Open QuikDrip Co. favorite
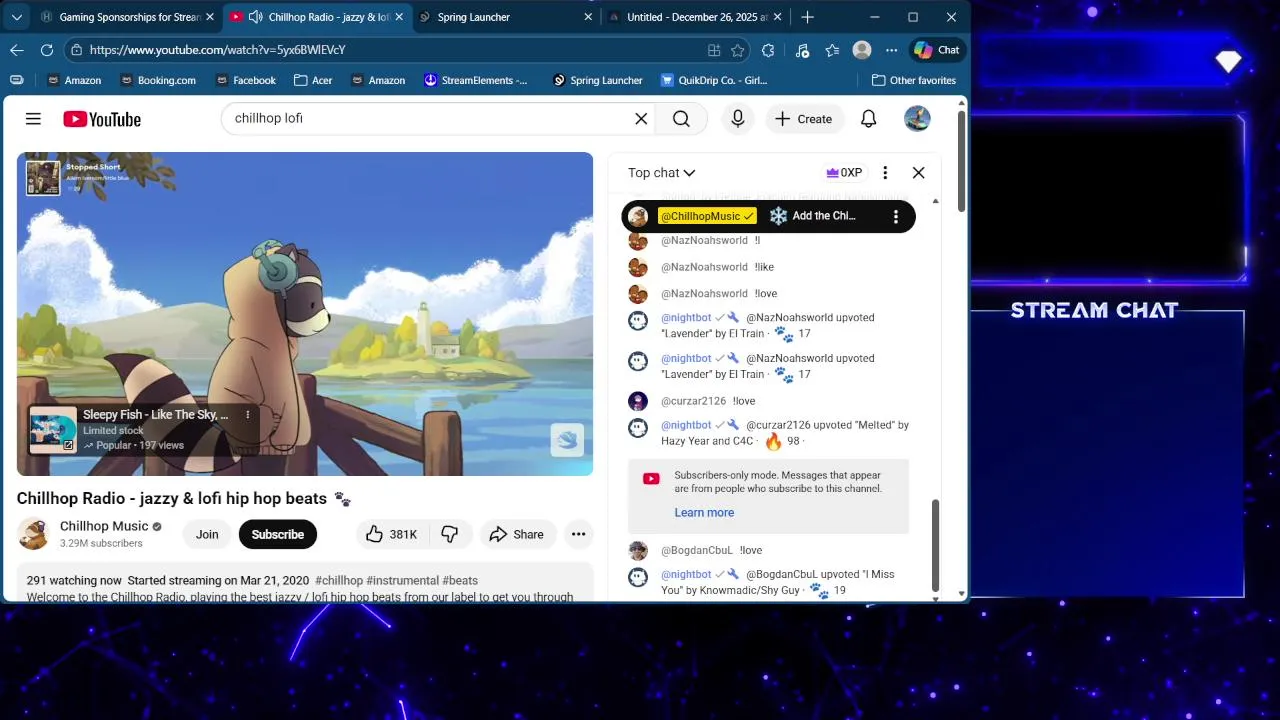The image size is (1280, 720). [714, 80]
